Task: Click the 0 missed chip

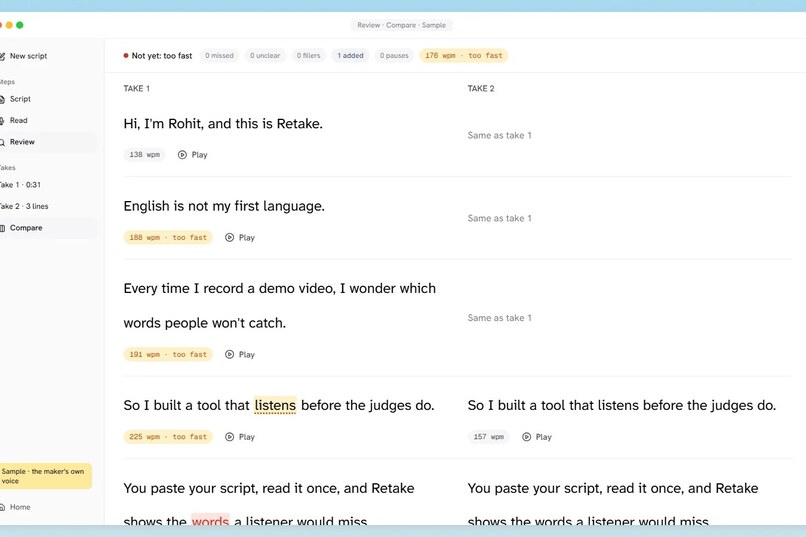Action: click(x=219, y=55)
